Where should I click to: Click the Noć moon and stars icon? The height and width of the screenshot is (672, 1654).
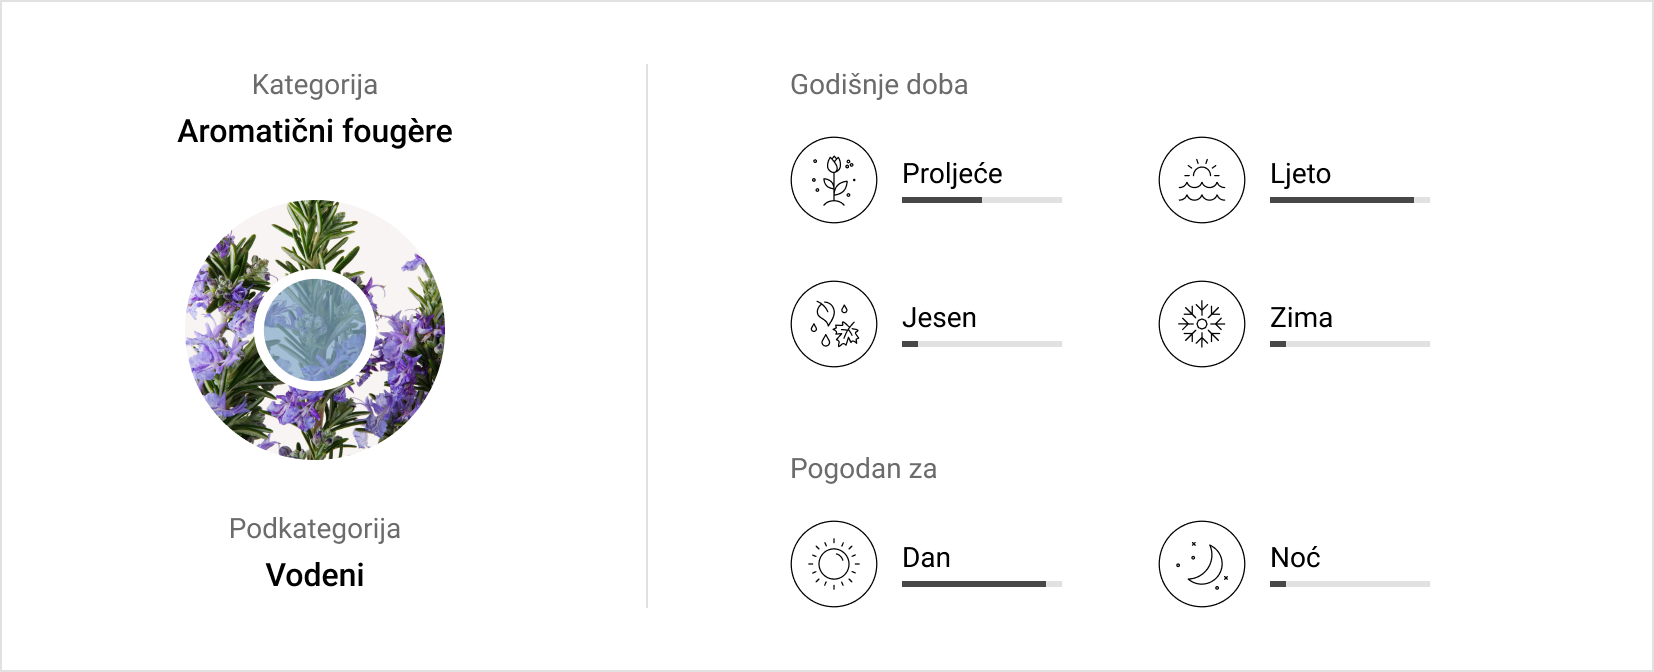1202,564
